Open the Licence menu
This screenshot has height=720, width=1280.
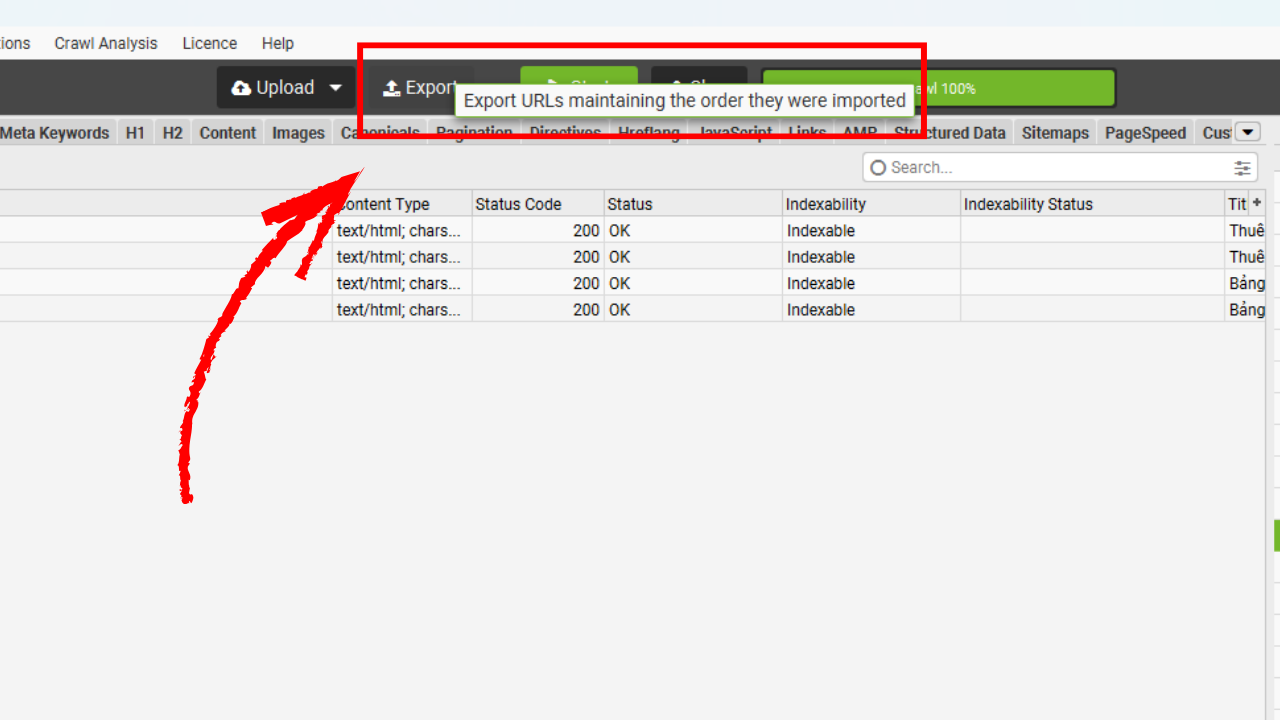click(x=210, y=43)
